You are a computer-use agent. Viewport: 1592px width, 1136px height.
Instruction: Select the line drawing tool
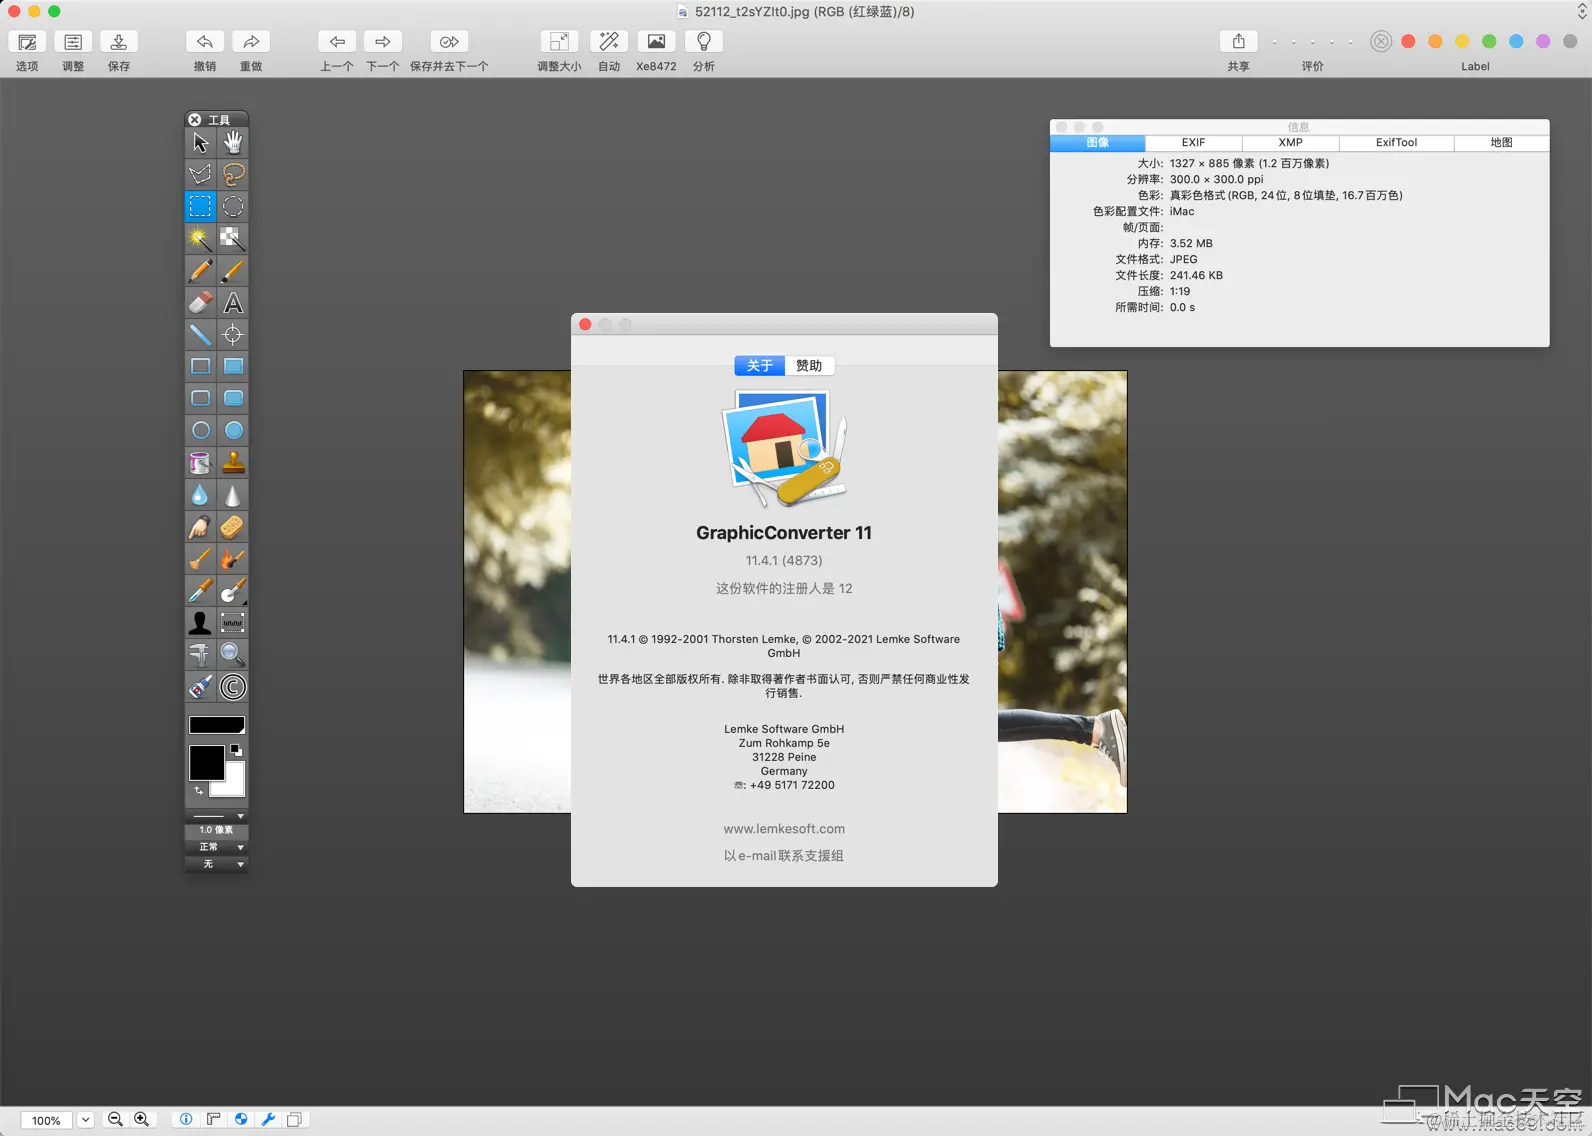(200, 335)
